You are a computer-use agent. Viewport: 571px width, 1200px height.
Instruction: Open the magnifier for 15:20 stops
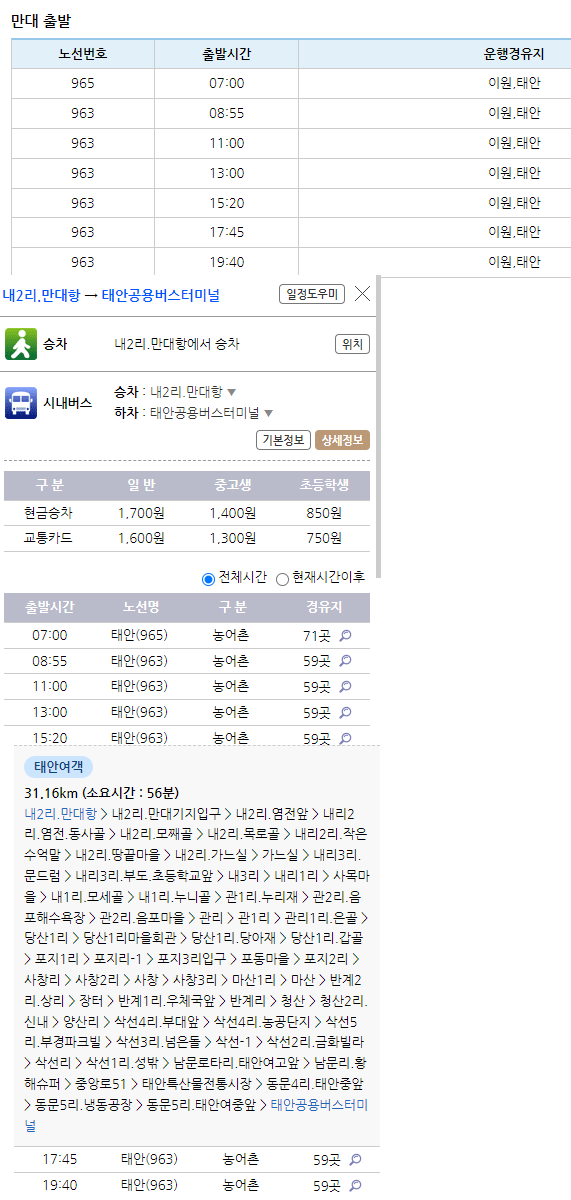346,738
